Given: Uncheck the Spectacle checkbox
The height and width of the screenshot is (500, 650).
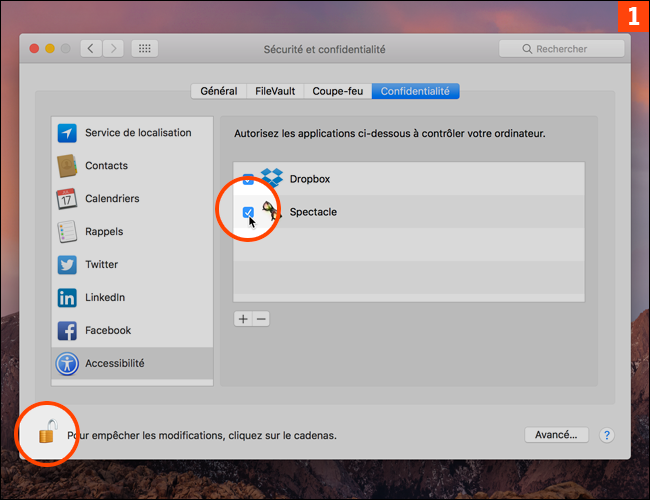Looking at the screenshot, I should (248, 212).
